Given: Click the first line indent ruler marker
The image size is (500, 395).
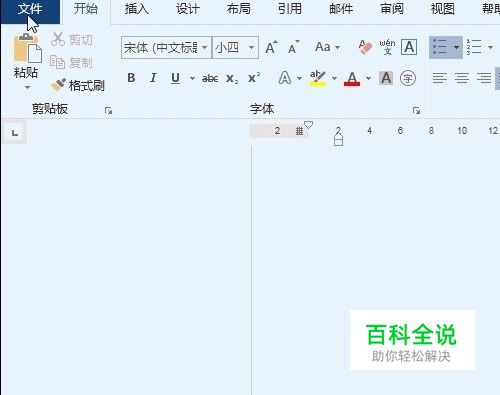Looking at the screenshot, I should pos(309,125).
